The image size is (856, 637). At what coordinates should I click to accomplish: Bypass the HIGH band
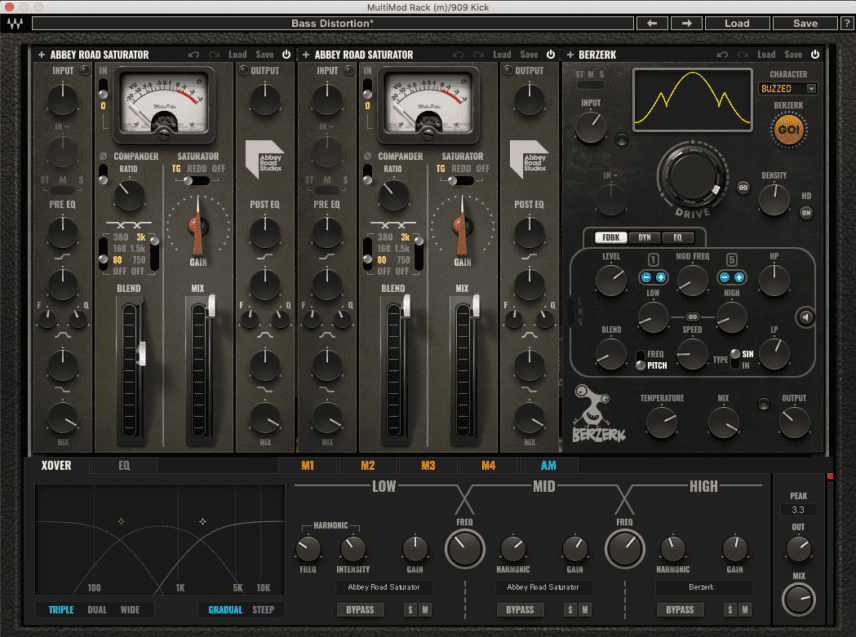[680, 610]
